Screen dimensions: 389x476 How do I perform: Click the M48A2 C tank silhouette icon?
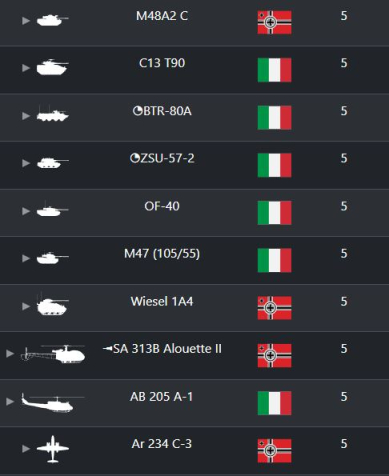52,20
